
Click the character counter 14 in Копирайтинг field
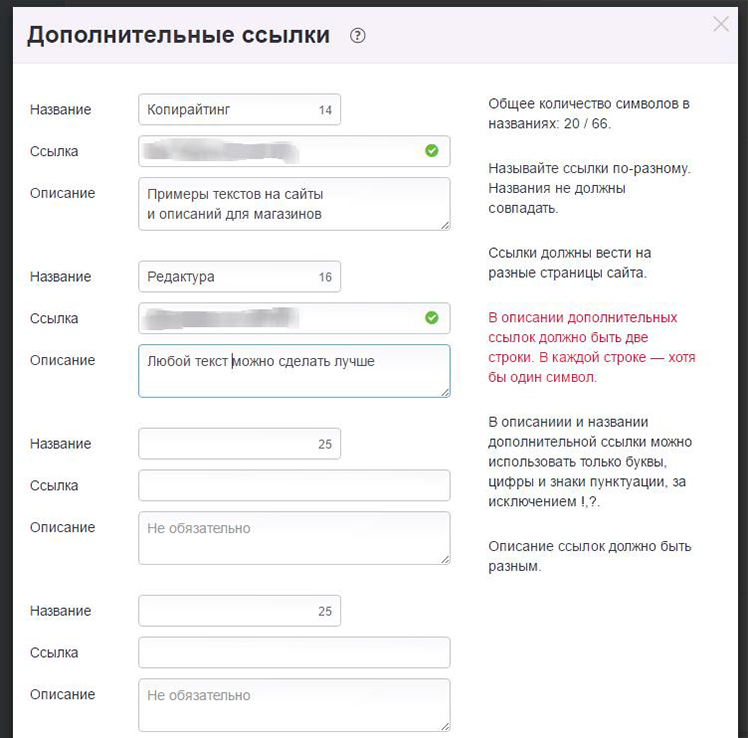click(x=325, y=110)
